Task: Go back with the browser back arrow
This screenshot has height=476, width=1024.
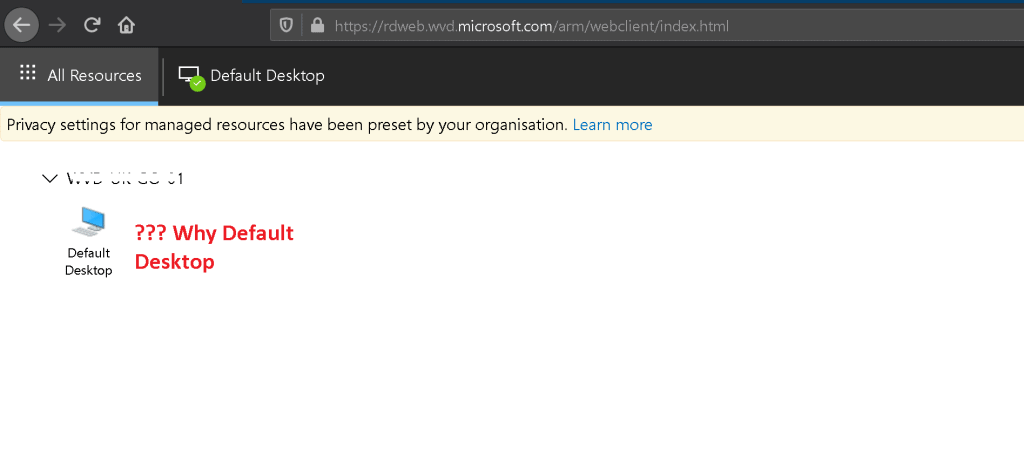Action: [x=22, y=25]
